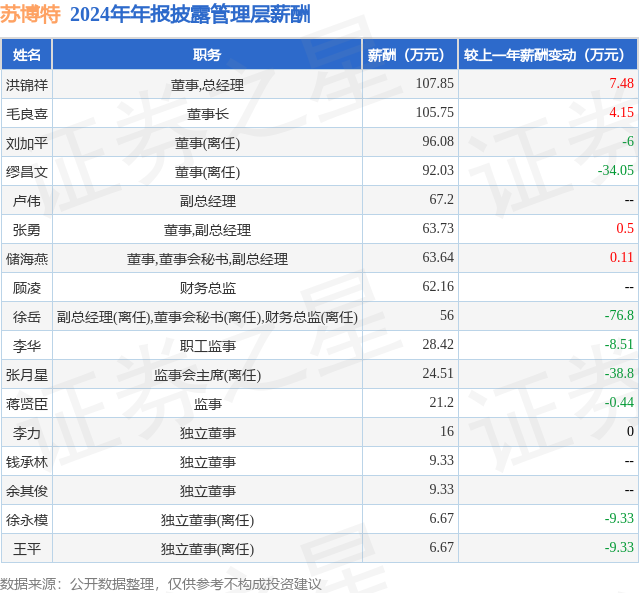Select the name 余其俊

[x=27, y=491]
